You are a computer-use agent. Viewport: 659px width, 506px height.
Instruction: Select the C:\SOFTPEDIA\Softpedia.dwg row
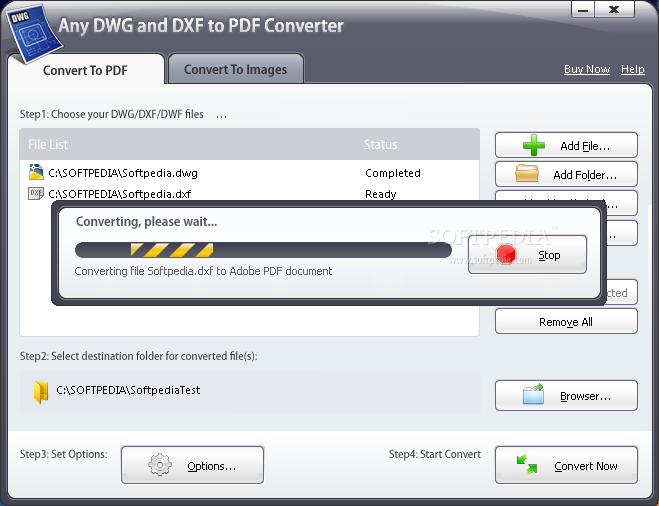249,173
